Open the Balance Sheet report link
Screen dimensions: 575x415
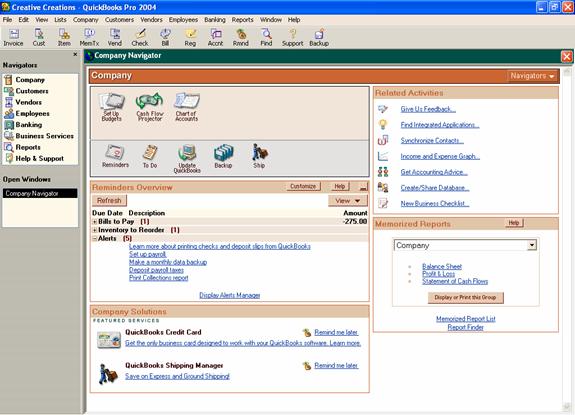[442, 267]
